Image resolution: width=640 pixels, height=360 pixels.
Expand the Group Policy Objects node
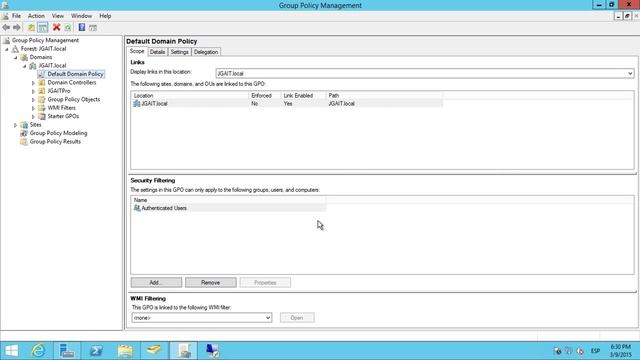click(33, 100)
